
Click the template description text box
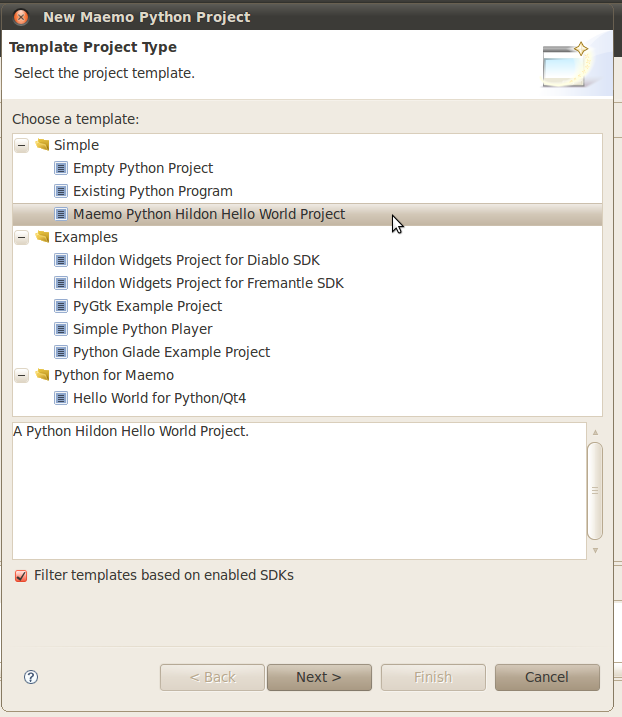click(299, 491)
